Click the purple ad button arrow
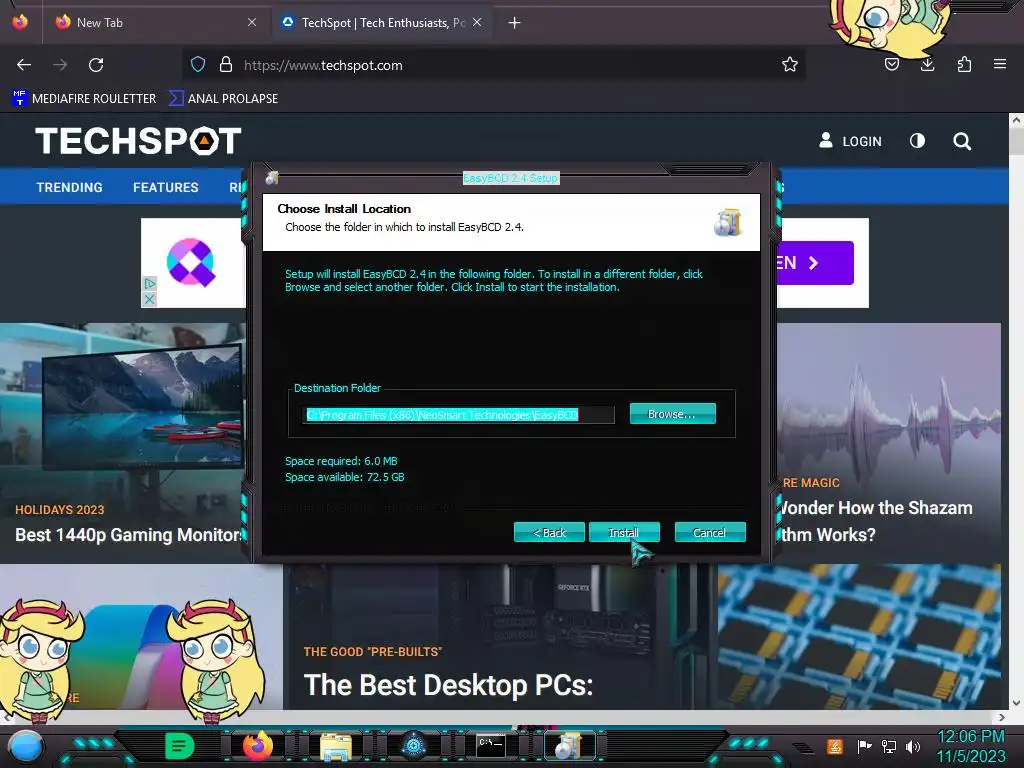Screen dimensions: 1024x768 click(x=814, y=263)
